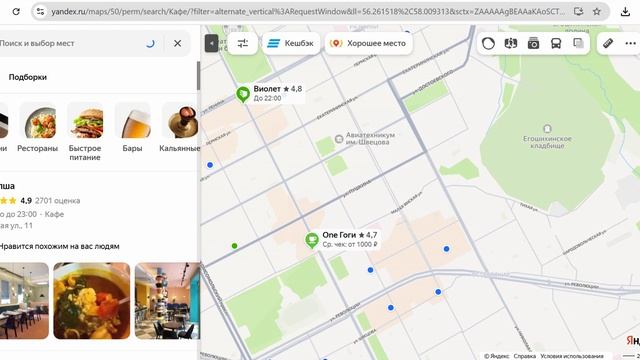Open the Подборки section
The height and width of the screenshot is (360, 640).
point(28,77)
